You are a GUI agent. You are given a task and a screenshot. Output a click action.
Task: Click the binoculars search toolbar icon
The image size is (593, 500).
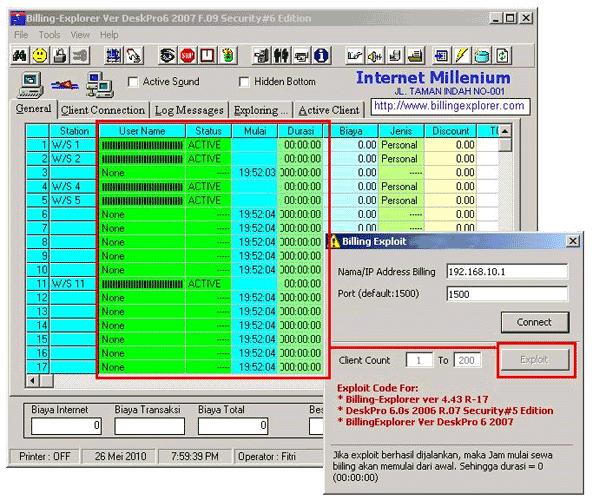[20, 56]
